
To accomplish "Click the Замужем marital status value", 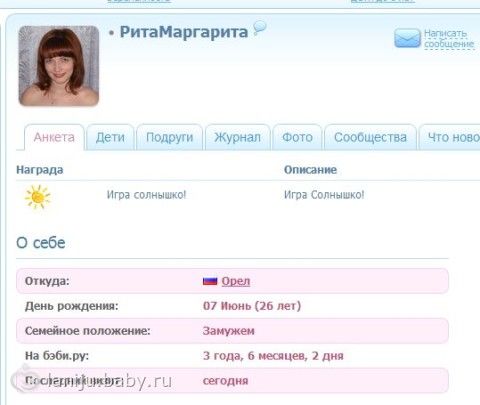I will pyautogui.click(x=229, y=331).
